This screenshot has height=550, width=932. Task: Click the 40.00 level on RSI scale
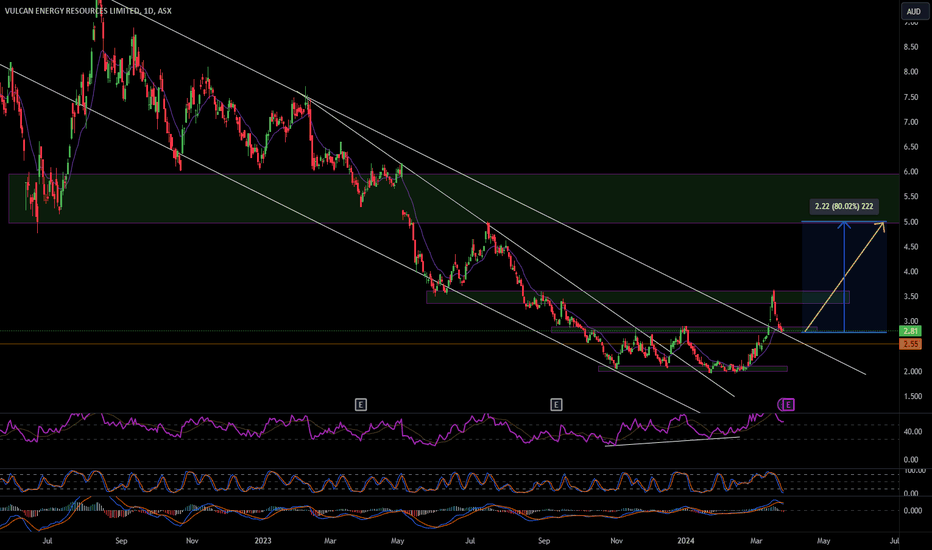point(912,432)
